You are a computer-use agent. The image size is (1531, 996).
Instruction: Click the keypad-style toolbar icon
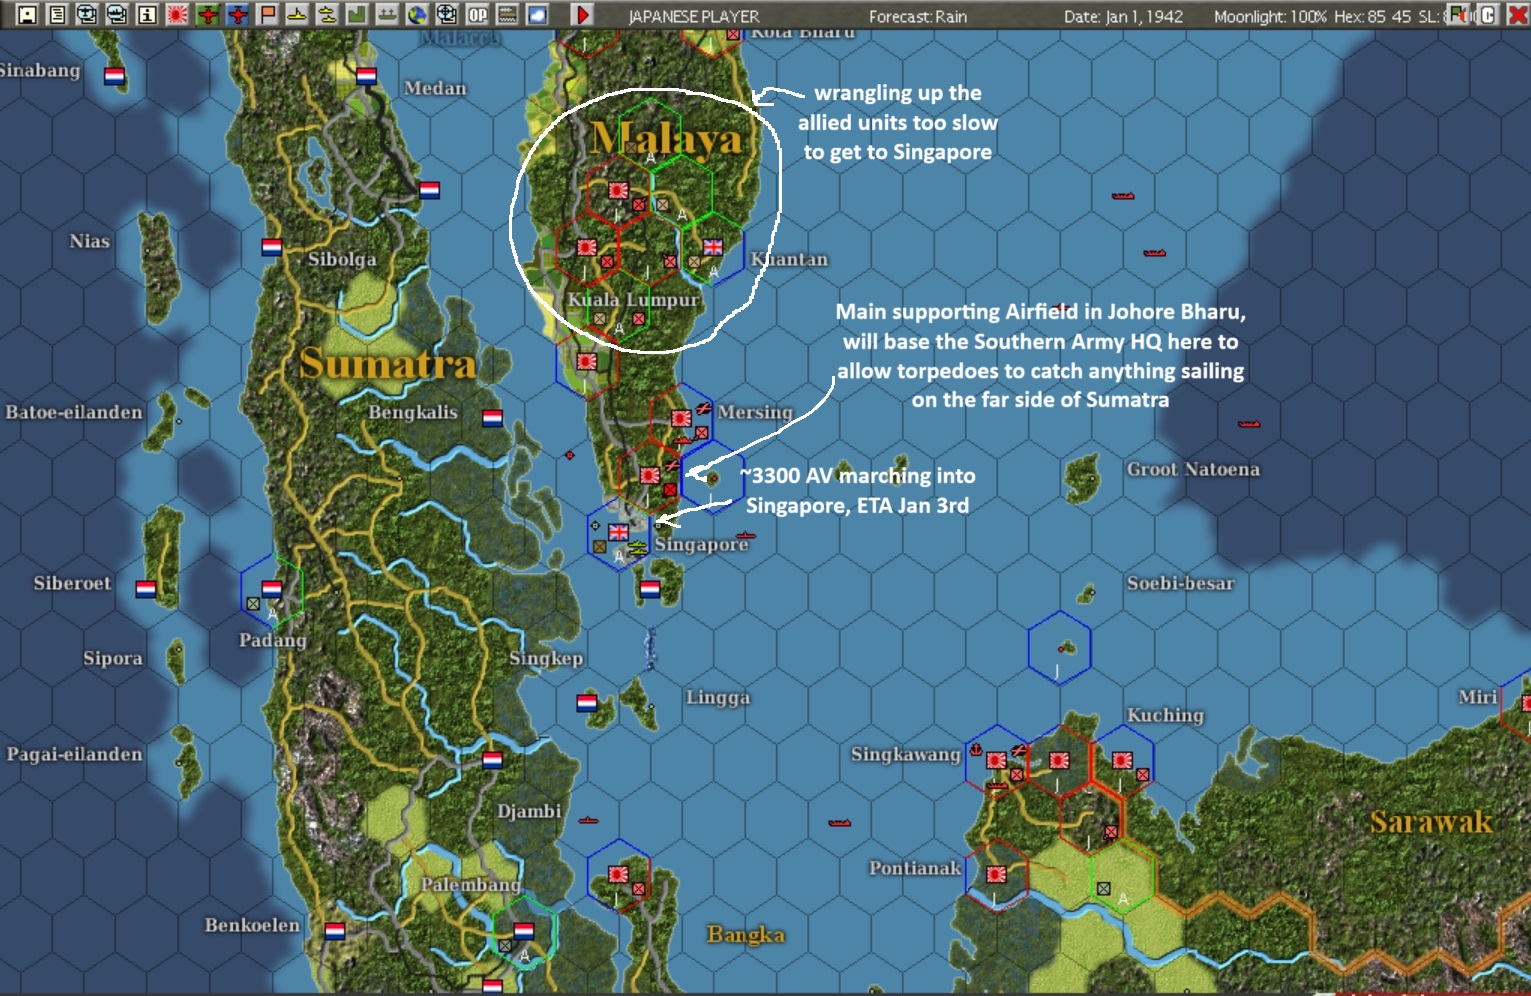(x=507, y=14)
